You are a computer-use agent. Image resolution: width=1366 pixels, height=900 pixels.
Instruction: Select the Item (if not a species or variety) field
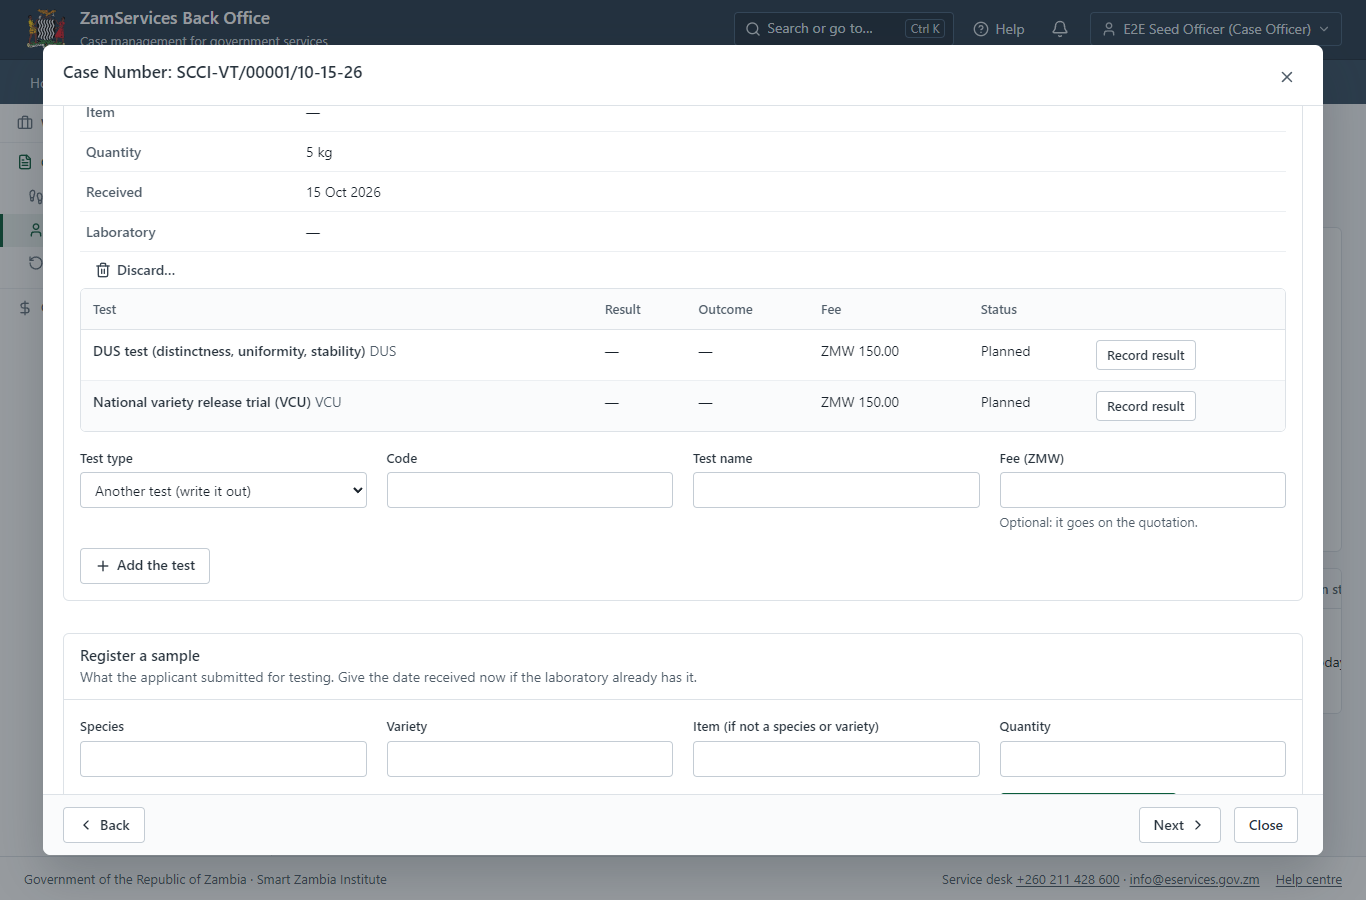point(836,759)
